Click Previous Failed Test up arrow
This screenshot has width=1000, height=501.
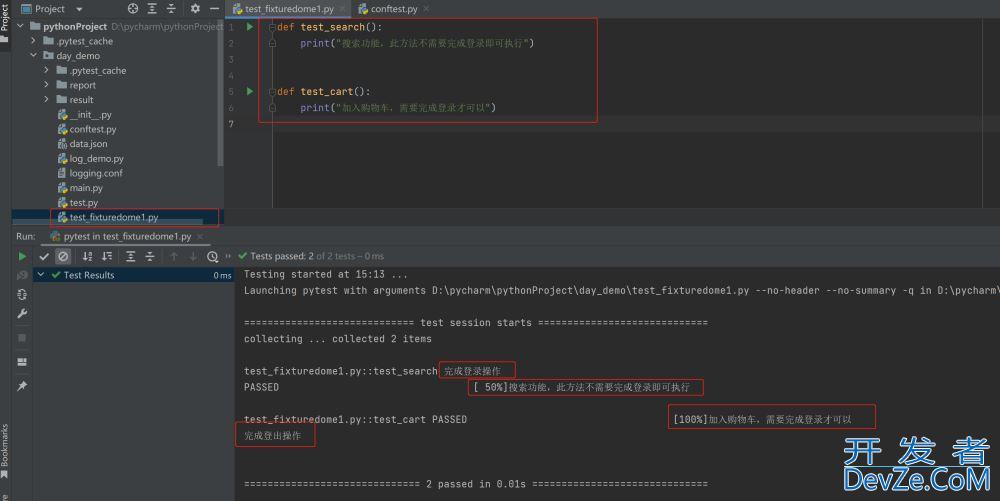click(174, 256)
